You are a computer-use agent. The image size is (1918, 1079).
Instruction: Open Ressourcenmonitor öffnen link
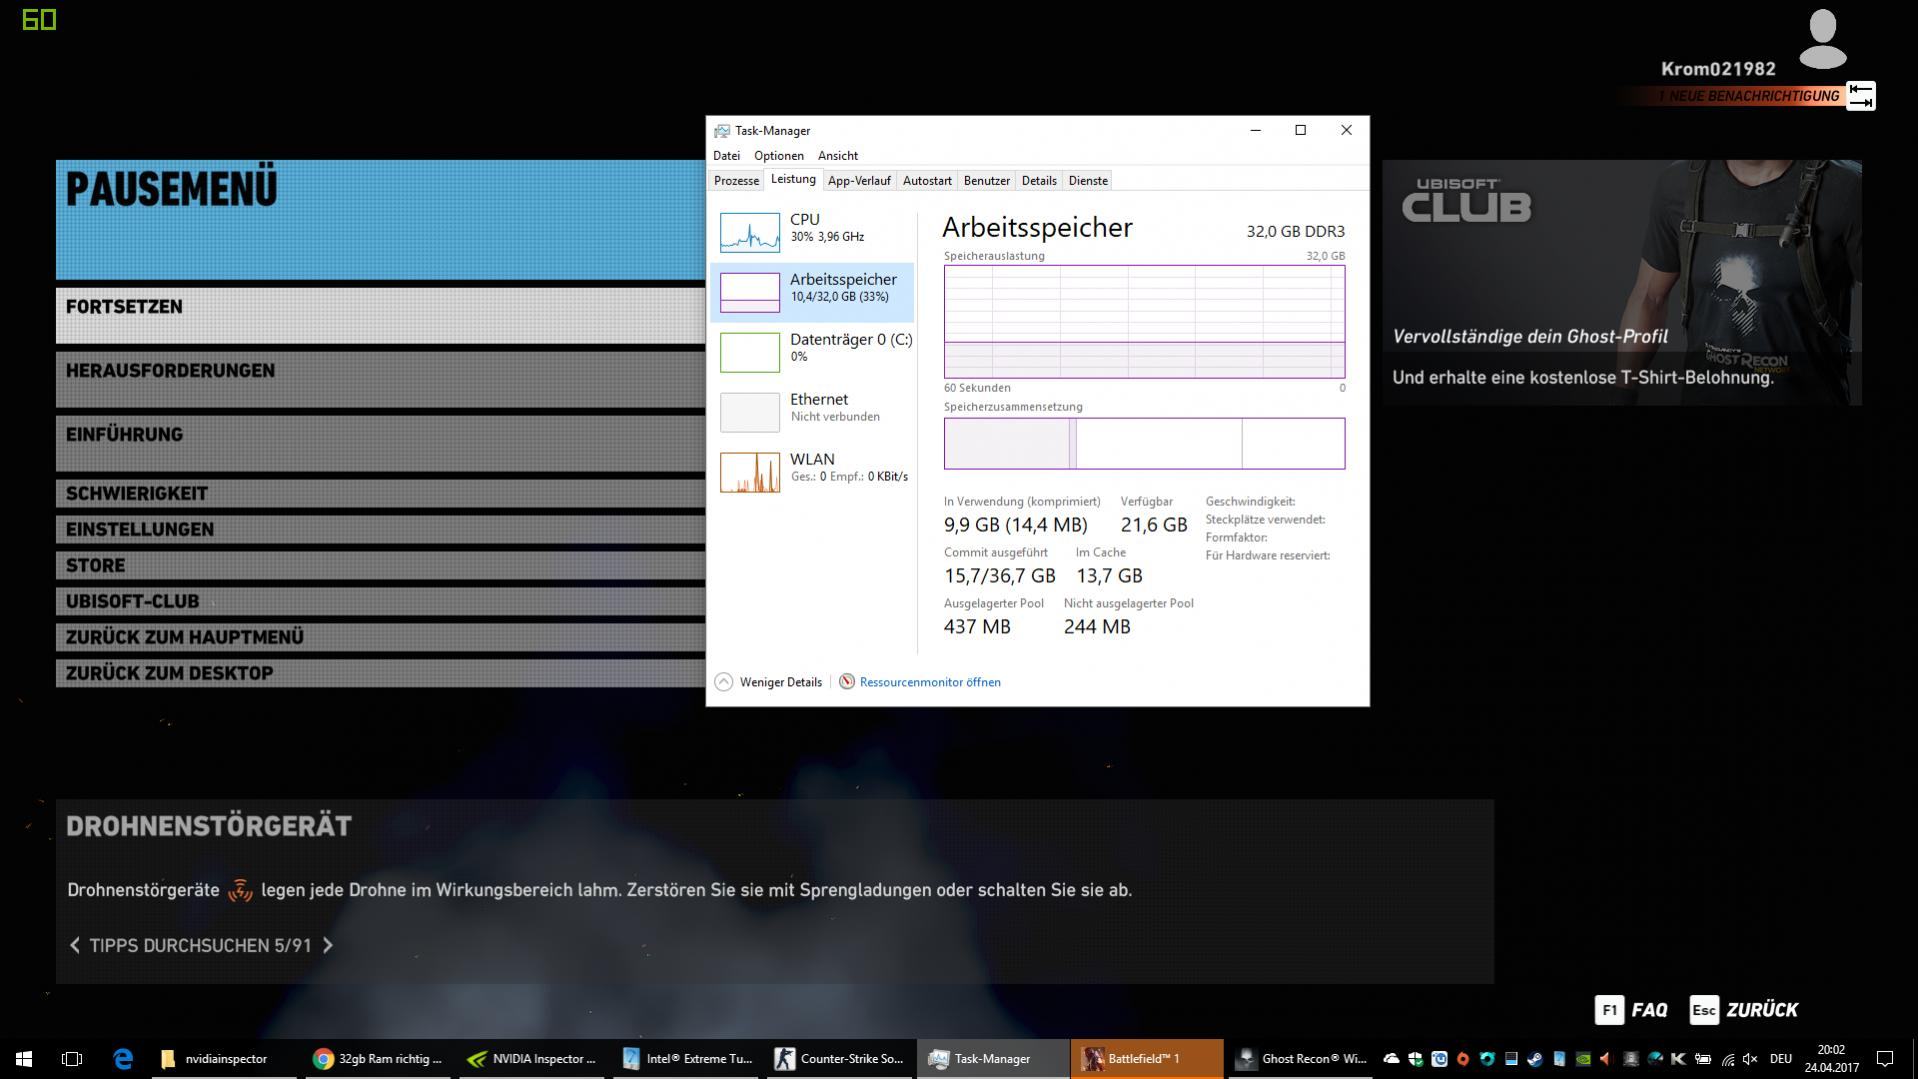[930, 682]
